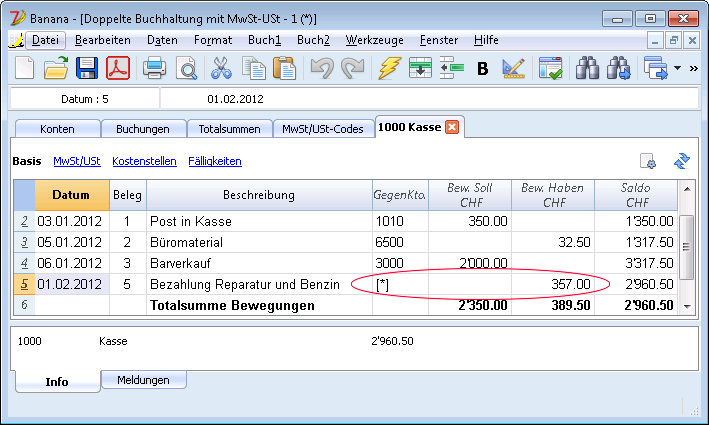Undo the last action arrow

pos(322,68)
